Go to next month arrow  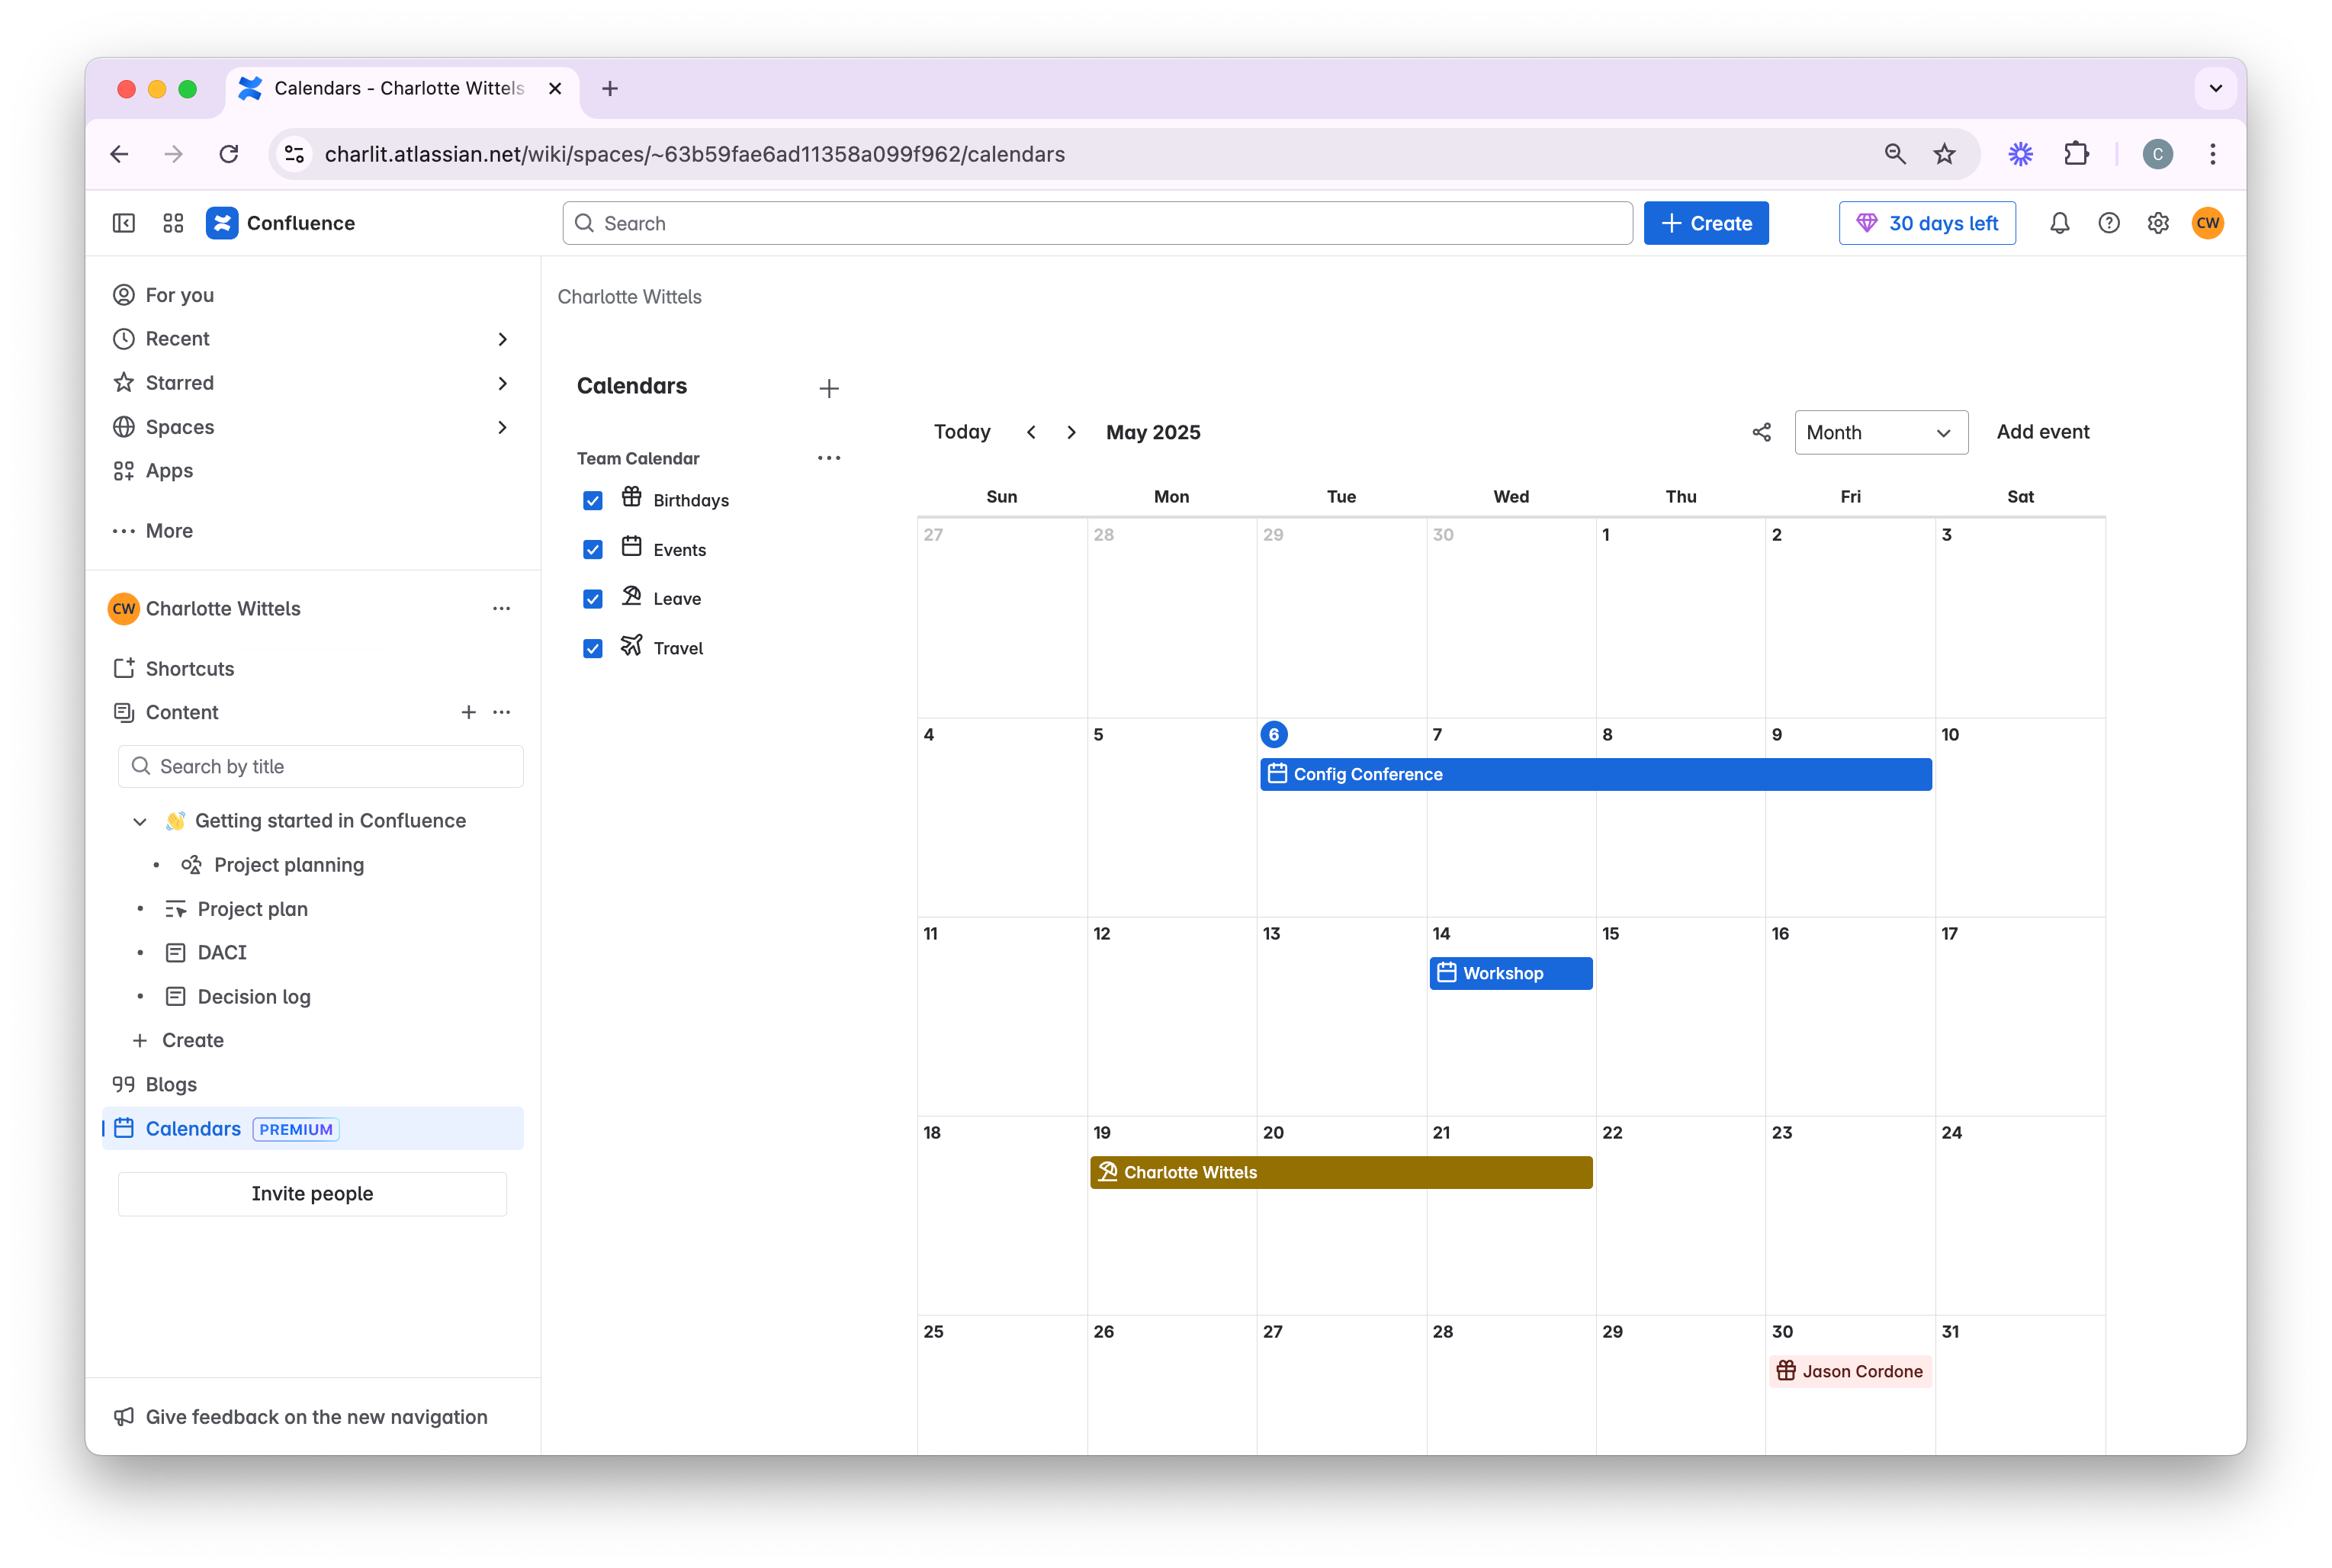pos(1071,432)
